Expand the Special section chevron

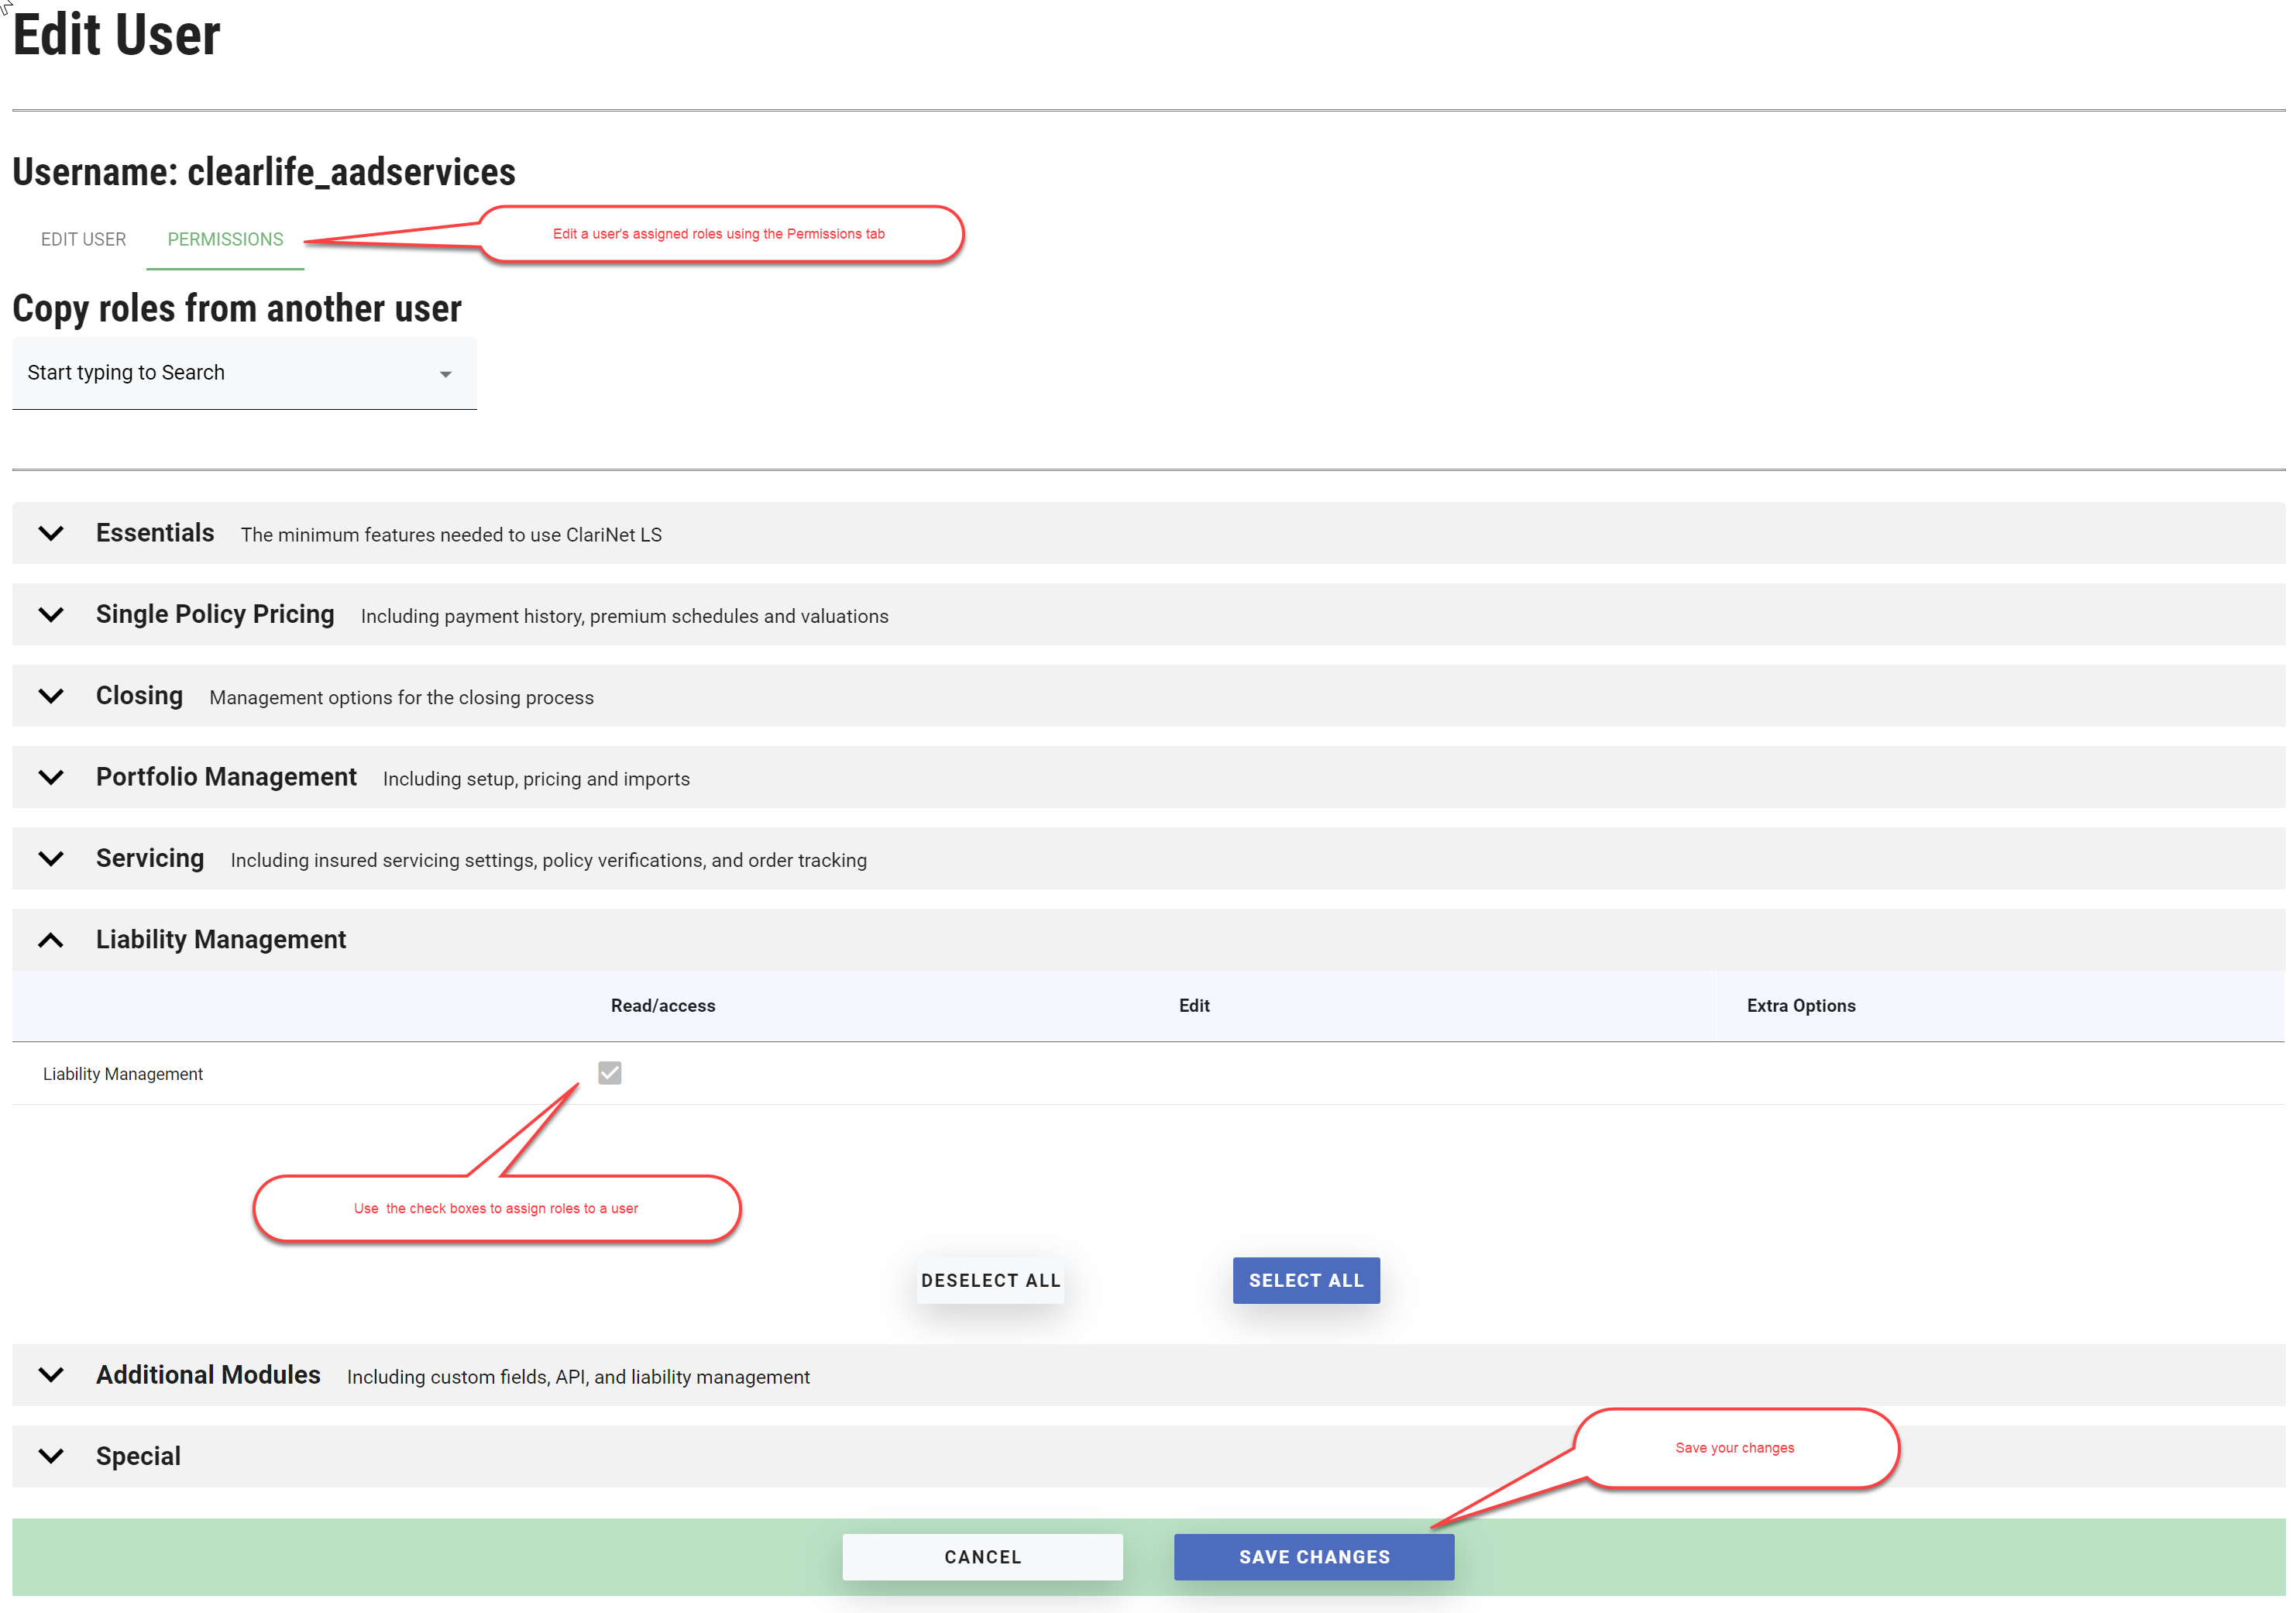[51, 1456]
